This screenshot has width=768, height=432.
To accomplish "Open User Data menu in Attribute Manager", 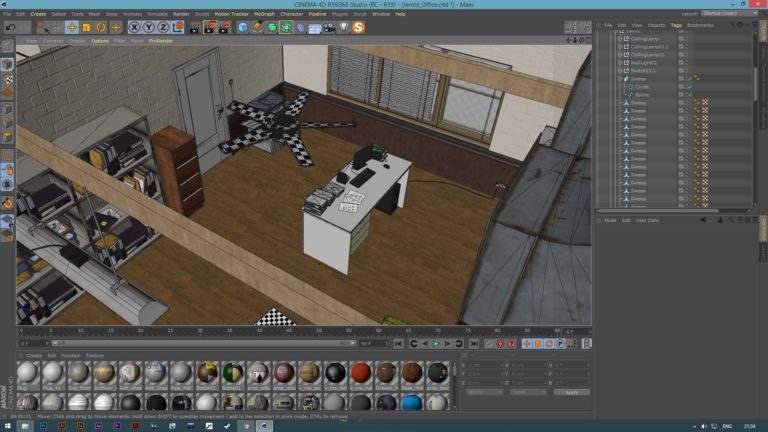I will 647,220.
